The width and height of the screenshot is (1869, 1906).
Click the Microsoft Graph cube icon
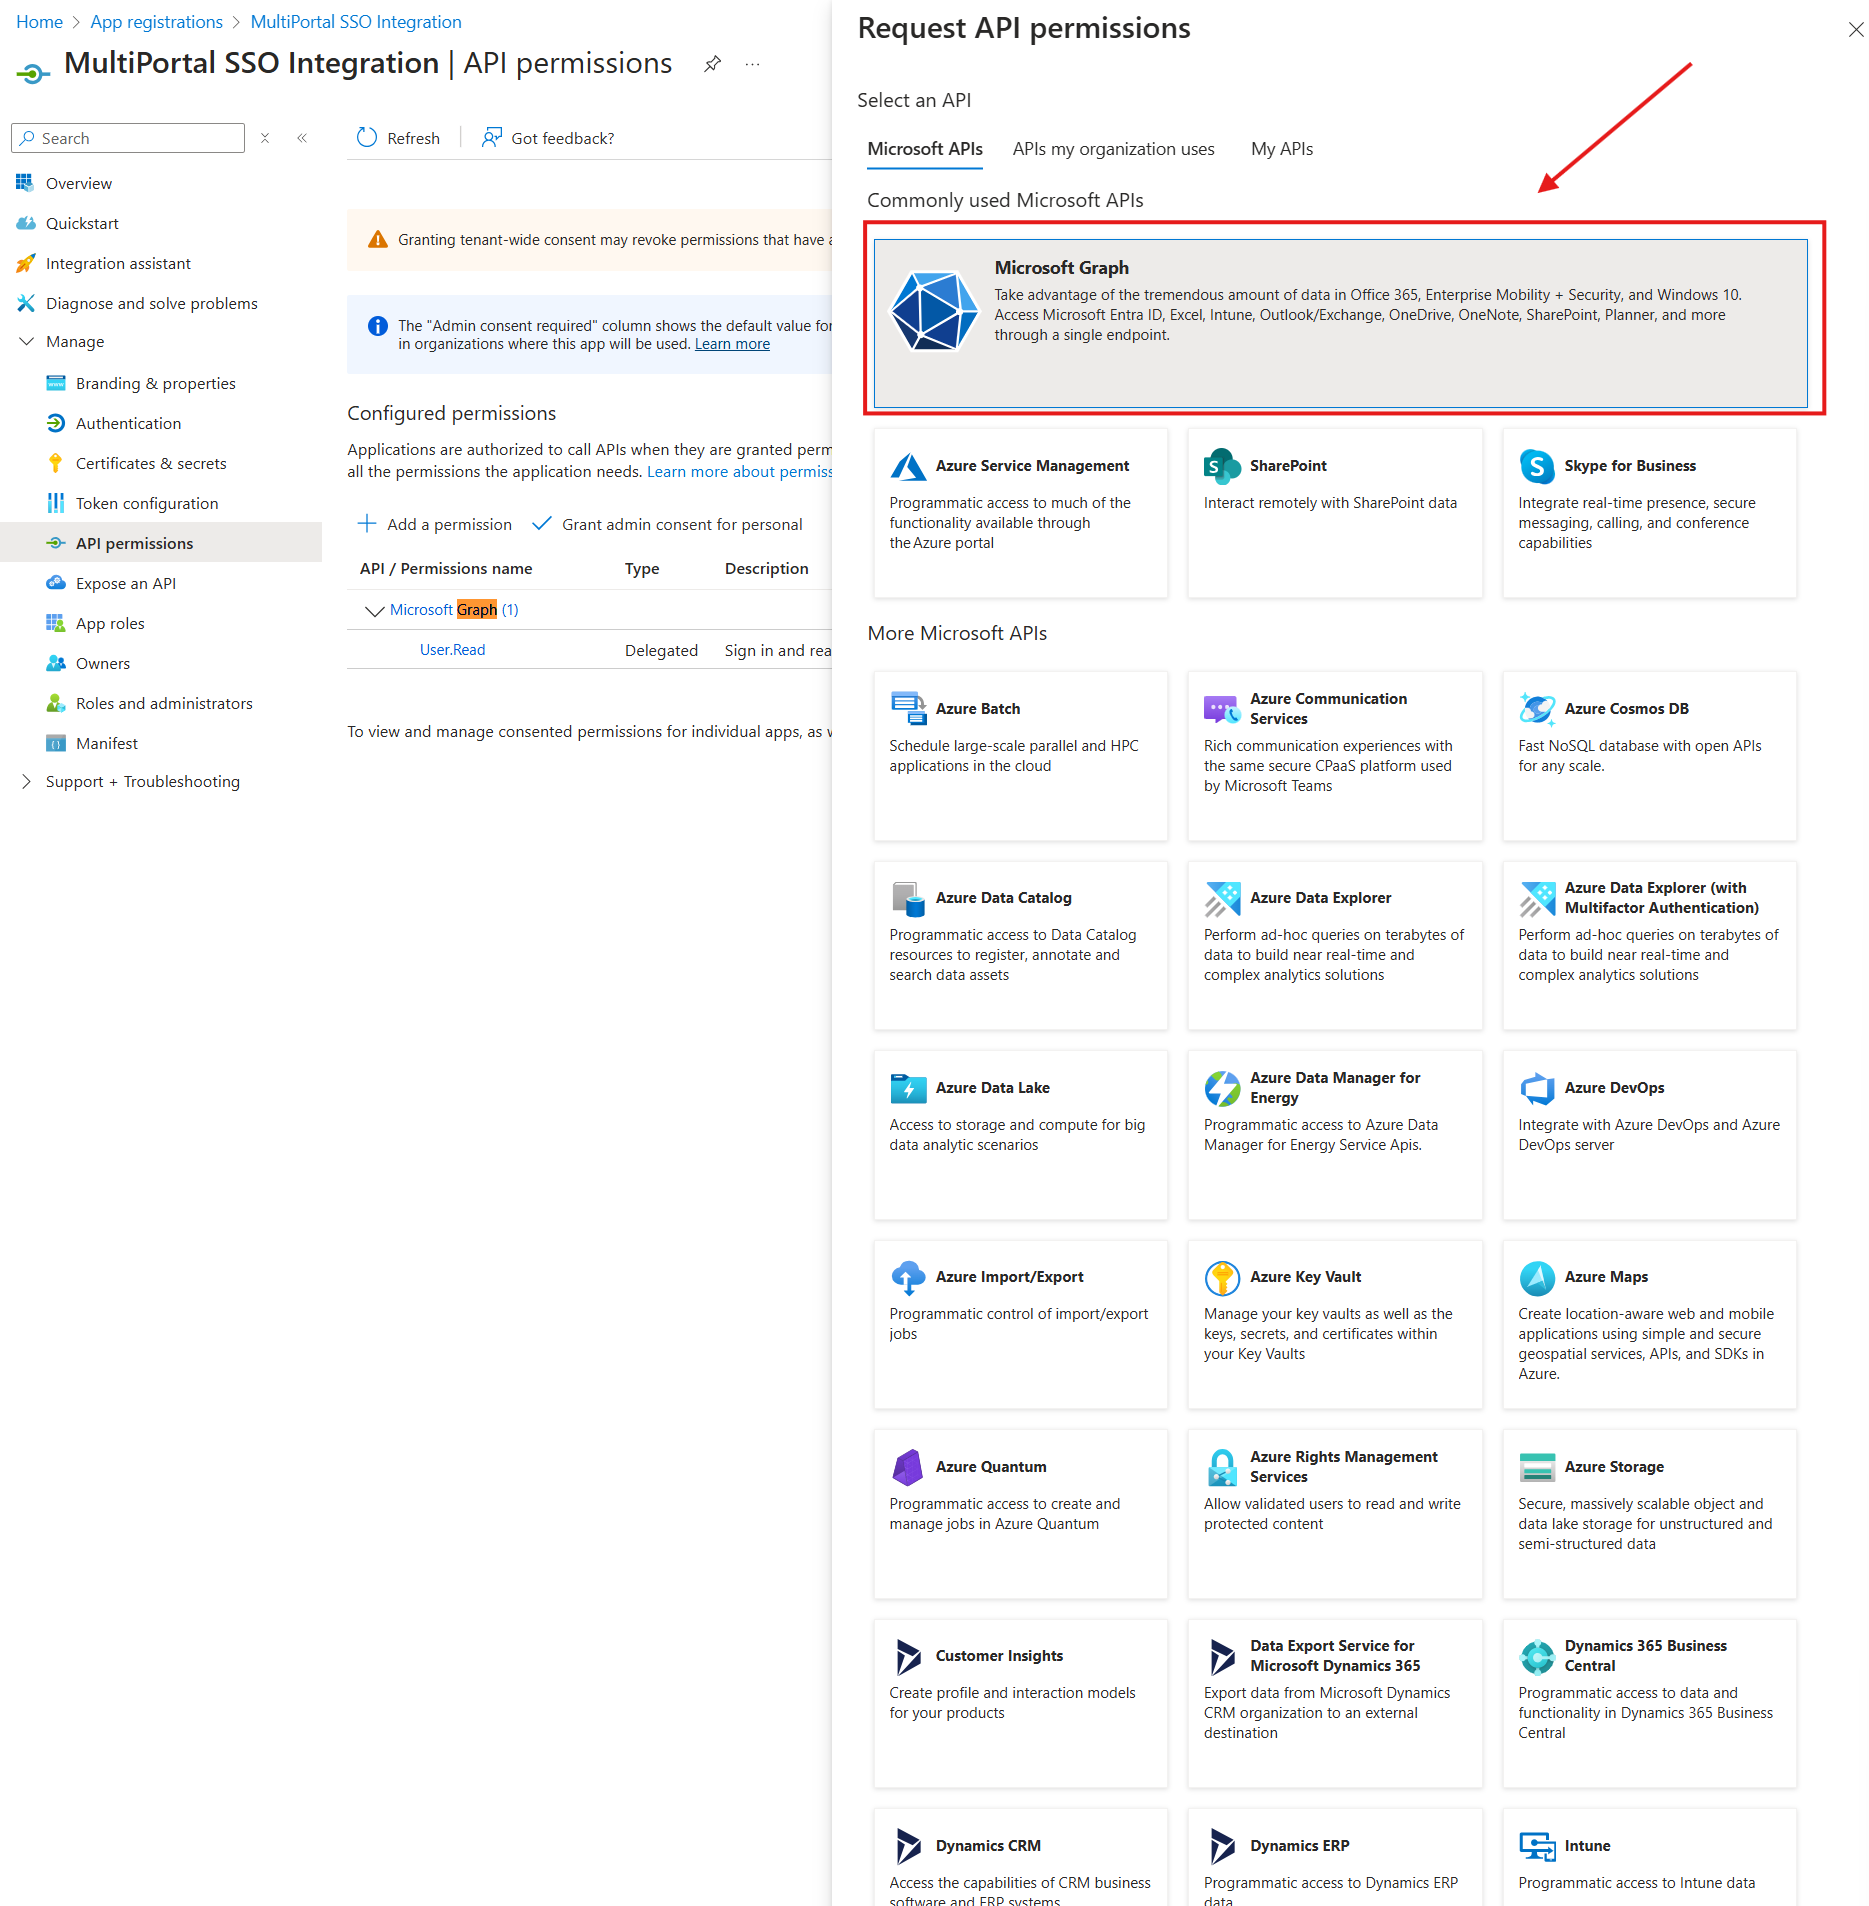[934, 312]
